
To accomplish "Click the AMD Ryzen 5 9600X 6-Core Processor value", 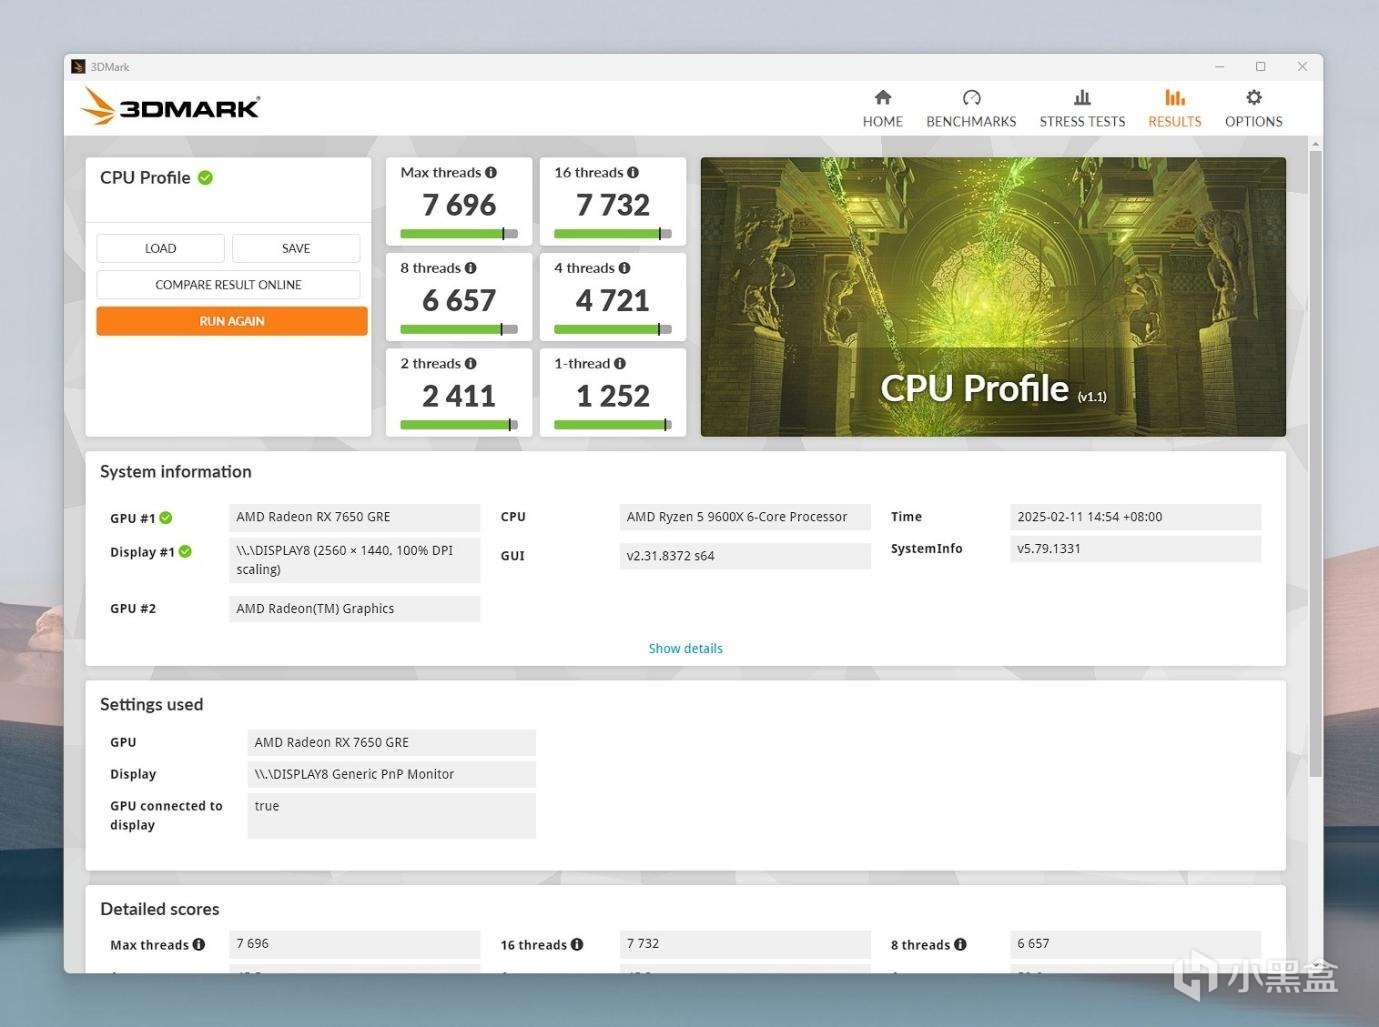I will click(745, 517).
